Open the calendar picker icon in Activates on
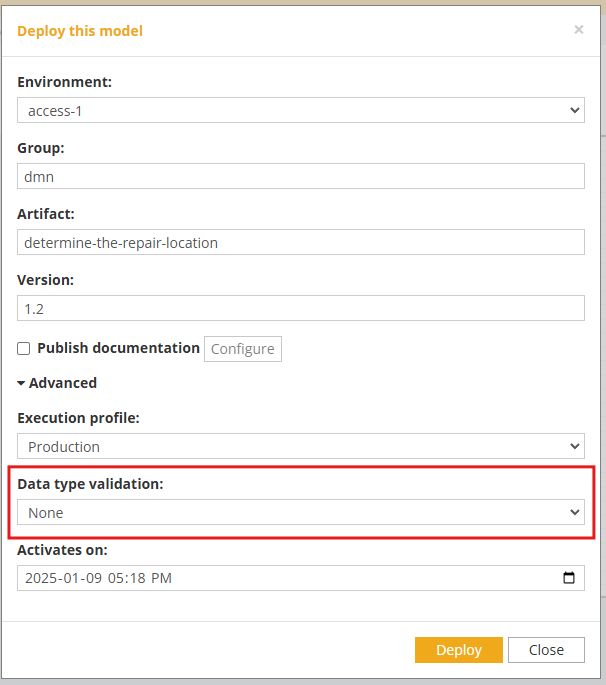 point(568,578)
